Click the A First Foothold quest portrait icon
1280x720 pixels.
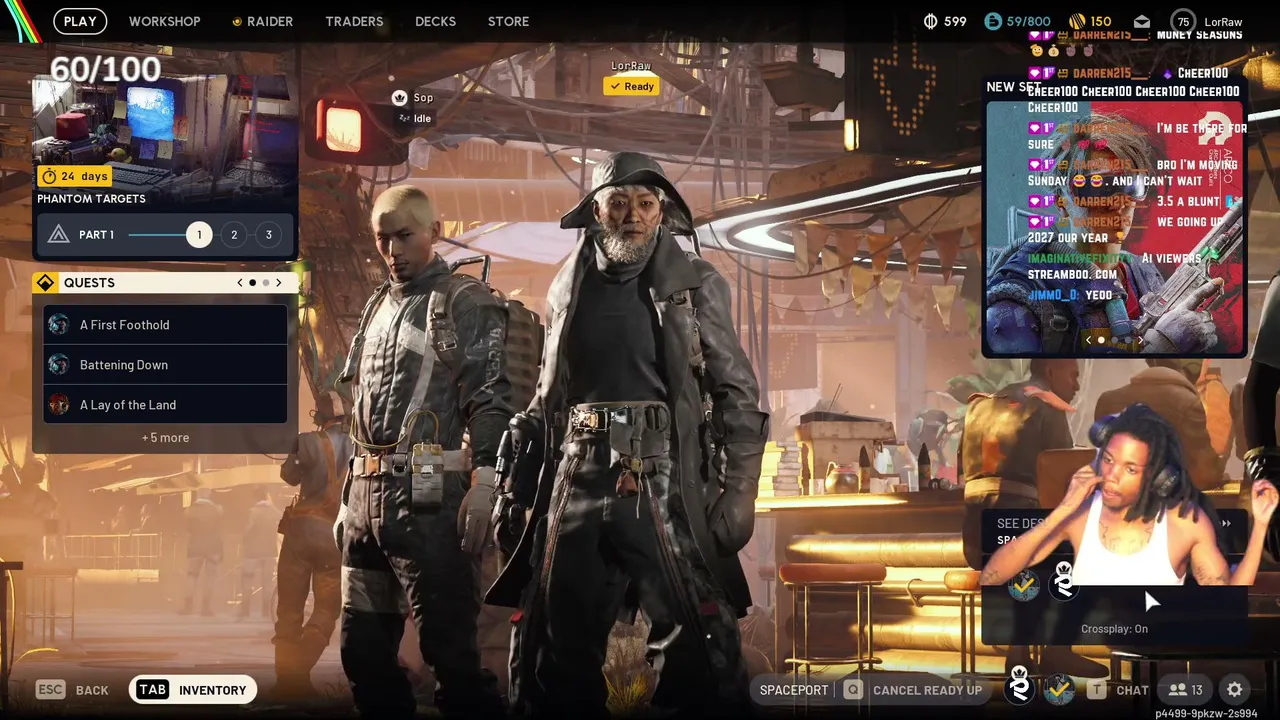[x=59, y=325]
